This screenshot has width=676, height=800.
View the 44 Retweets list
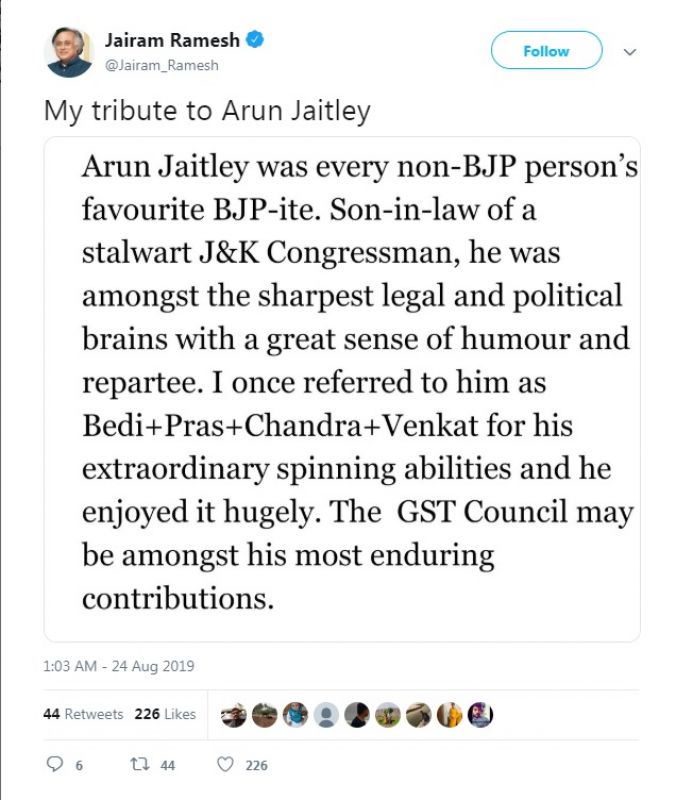[84, 714]
